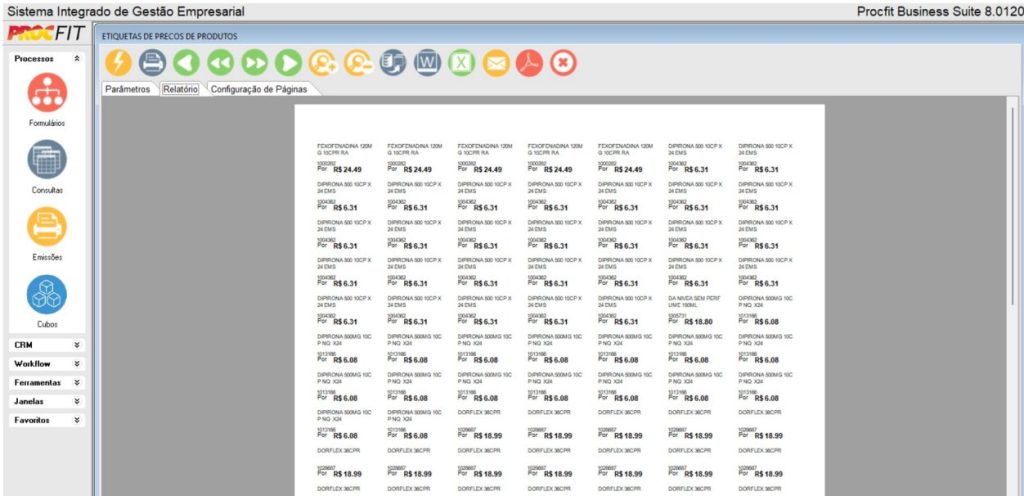Open Cubos from the Processos panel
Viewport: 1024px width, 496px height.
click(46, 294)
